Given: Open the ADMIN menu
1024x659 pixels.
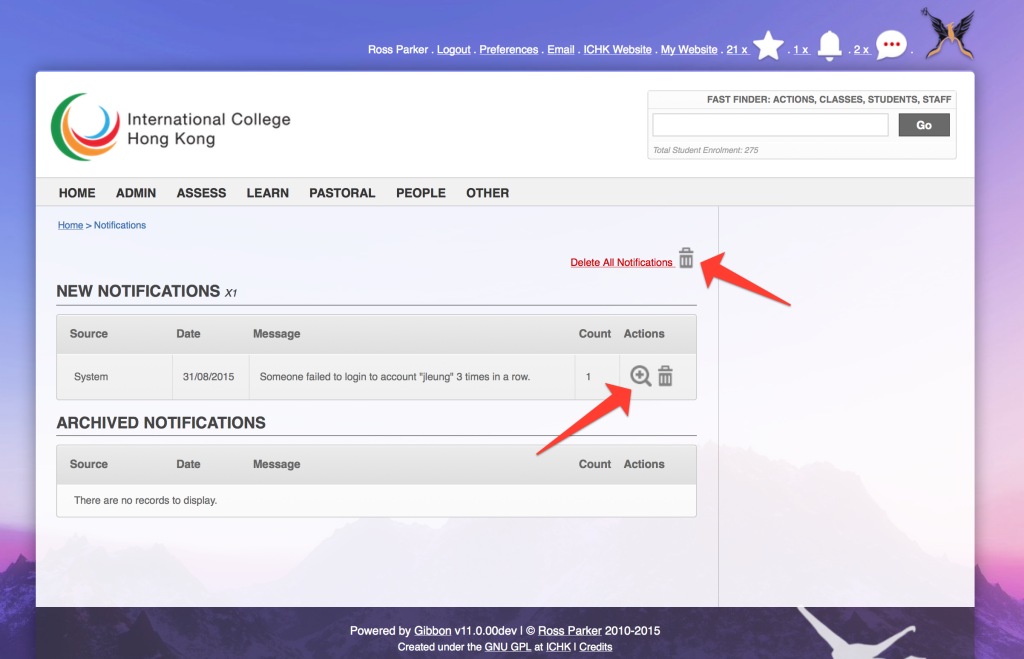Looking at the screenshot, I should (x=136, y=193).
